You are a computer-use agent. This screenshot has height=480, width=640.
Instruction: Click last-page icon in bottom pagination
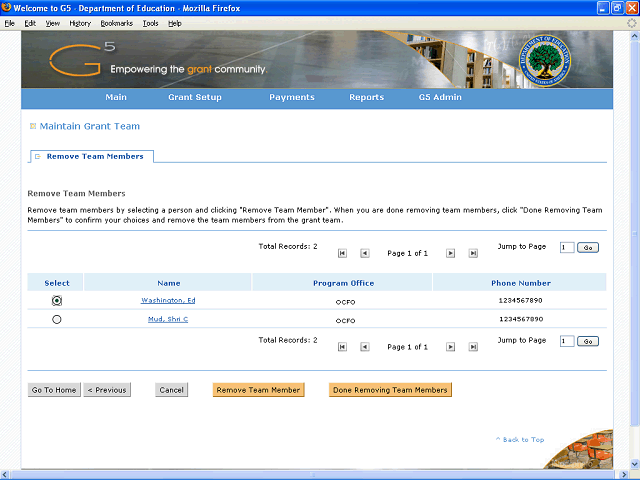tap(473, 347)
